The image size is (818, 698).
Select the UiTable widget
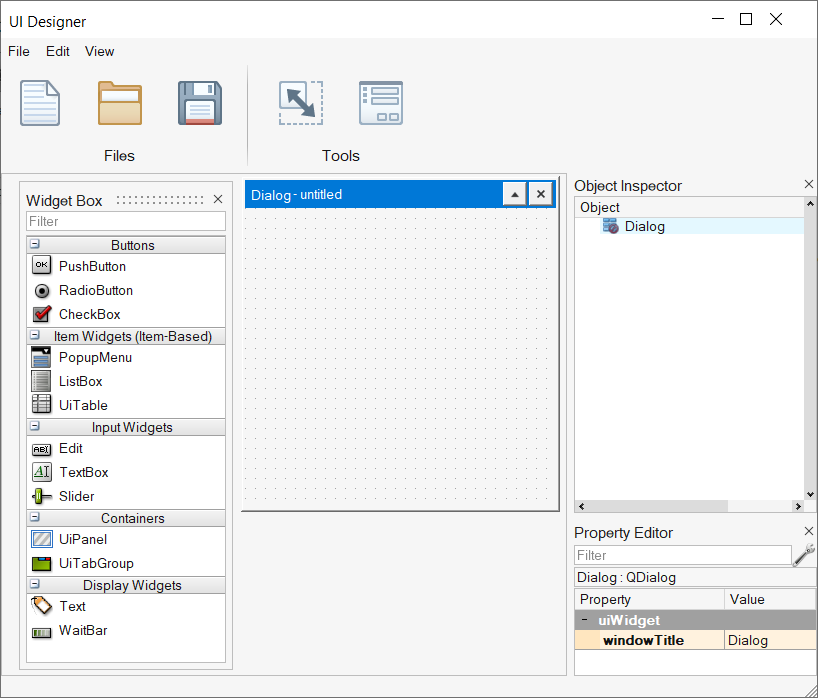pos(83,405)
